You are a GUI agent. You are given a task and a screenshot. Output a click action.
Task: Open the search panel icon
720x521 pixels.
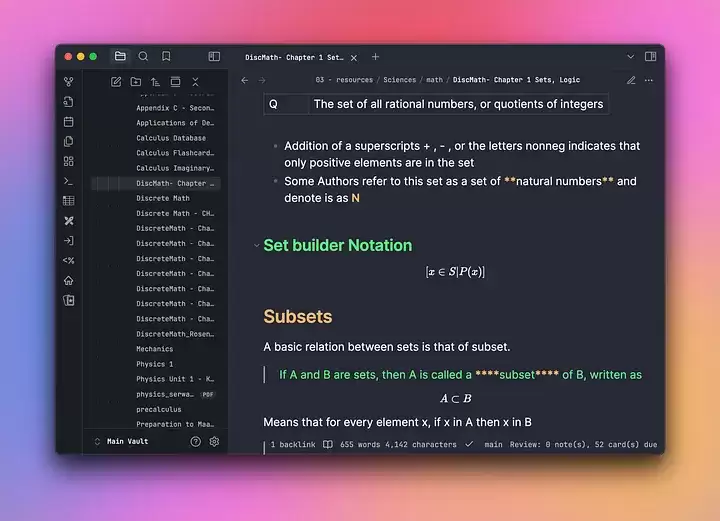(x=143, y=57)
